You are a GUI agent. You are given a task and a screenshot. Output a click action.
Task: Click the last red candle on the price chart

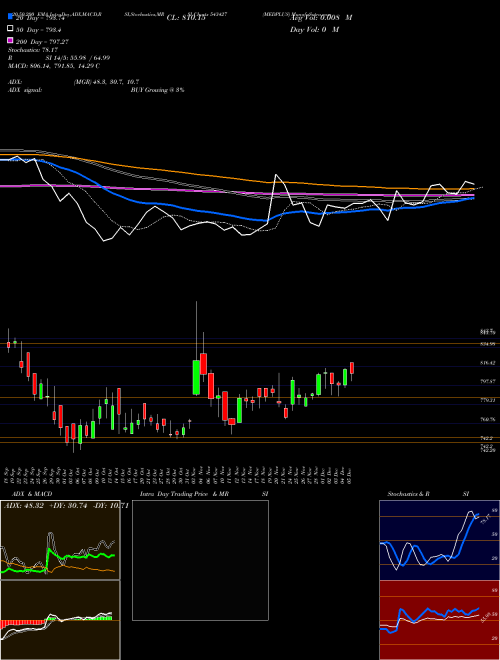(352, 368)
